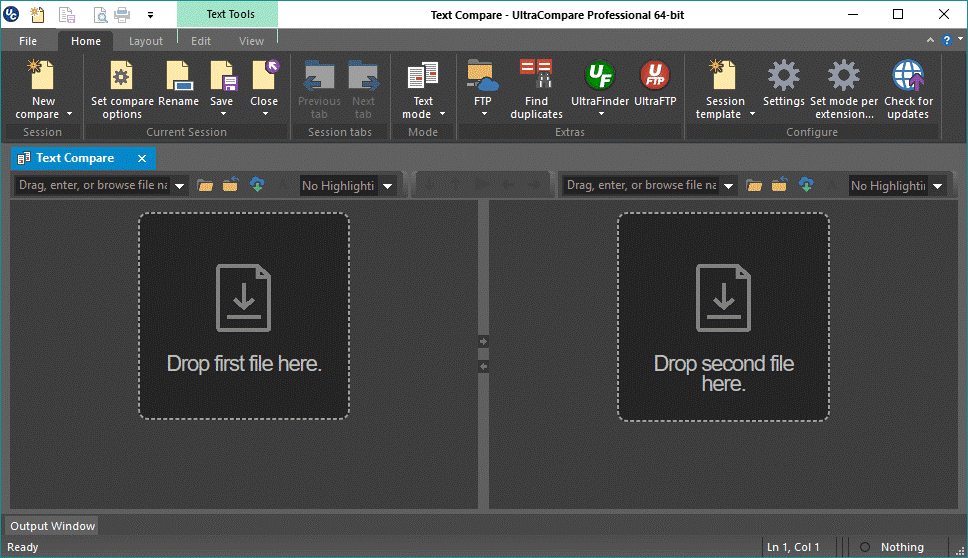
Task: Click the copy-to-left arrow on center divider
Action: [483, 367]
